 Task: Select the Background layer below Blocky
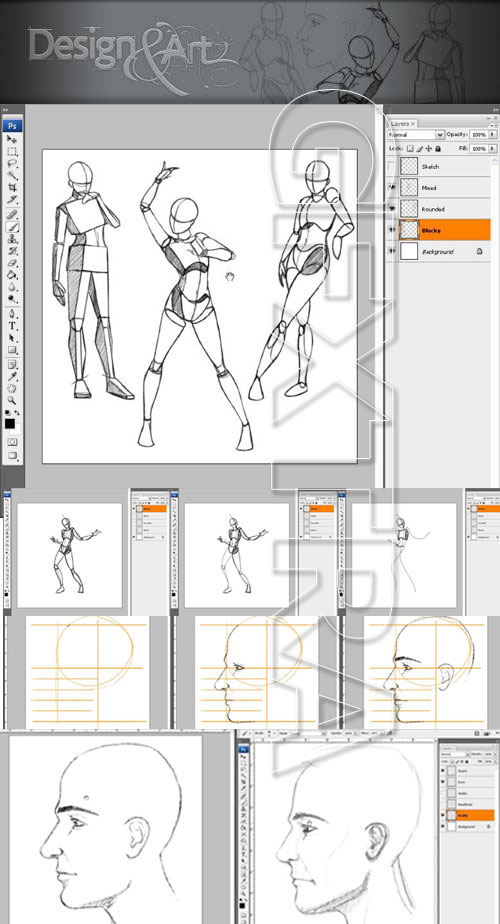[439, 251]
